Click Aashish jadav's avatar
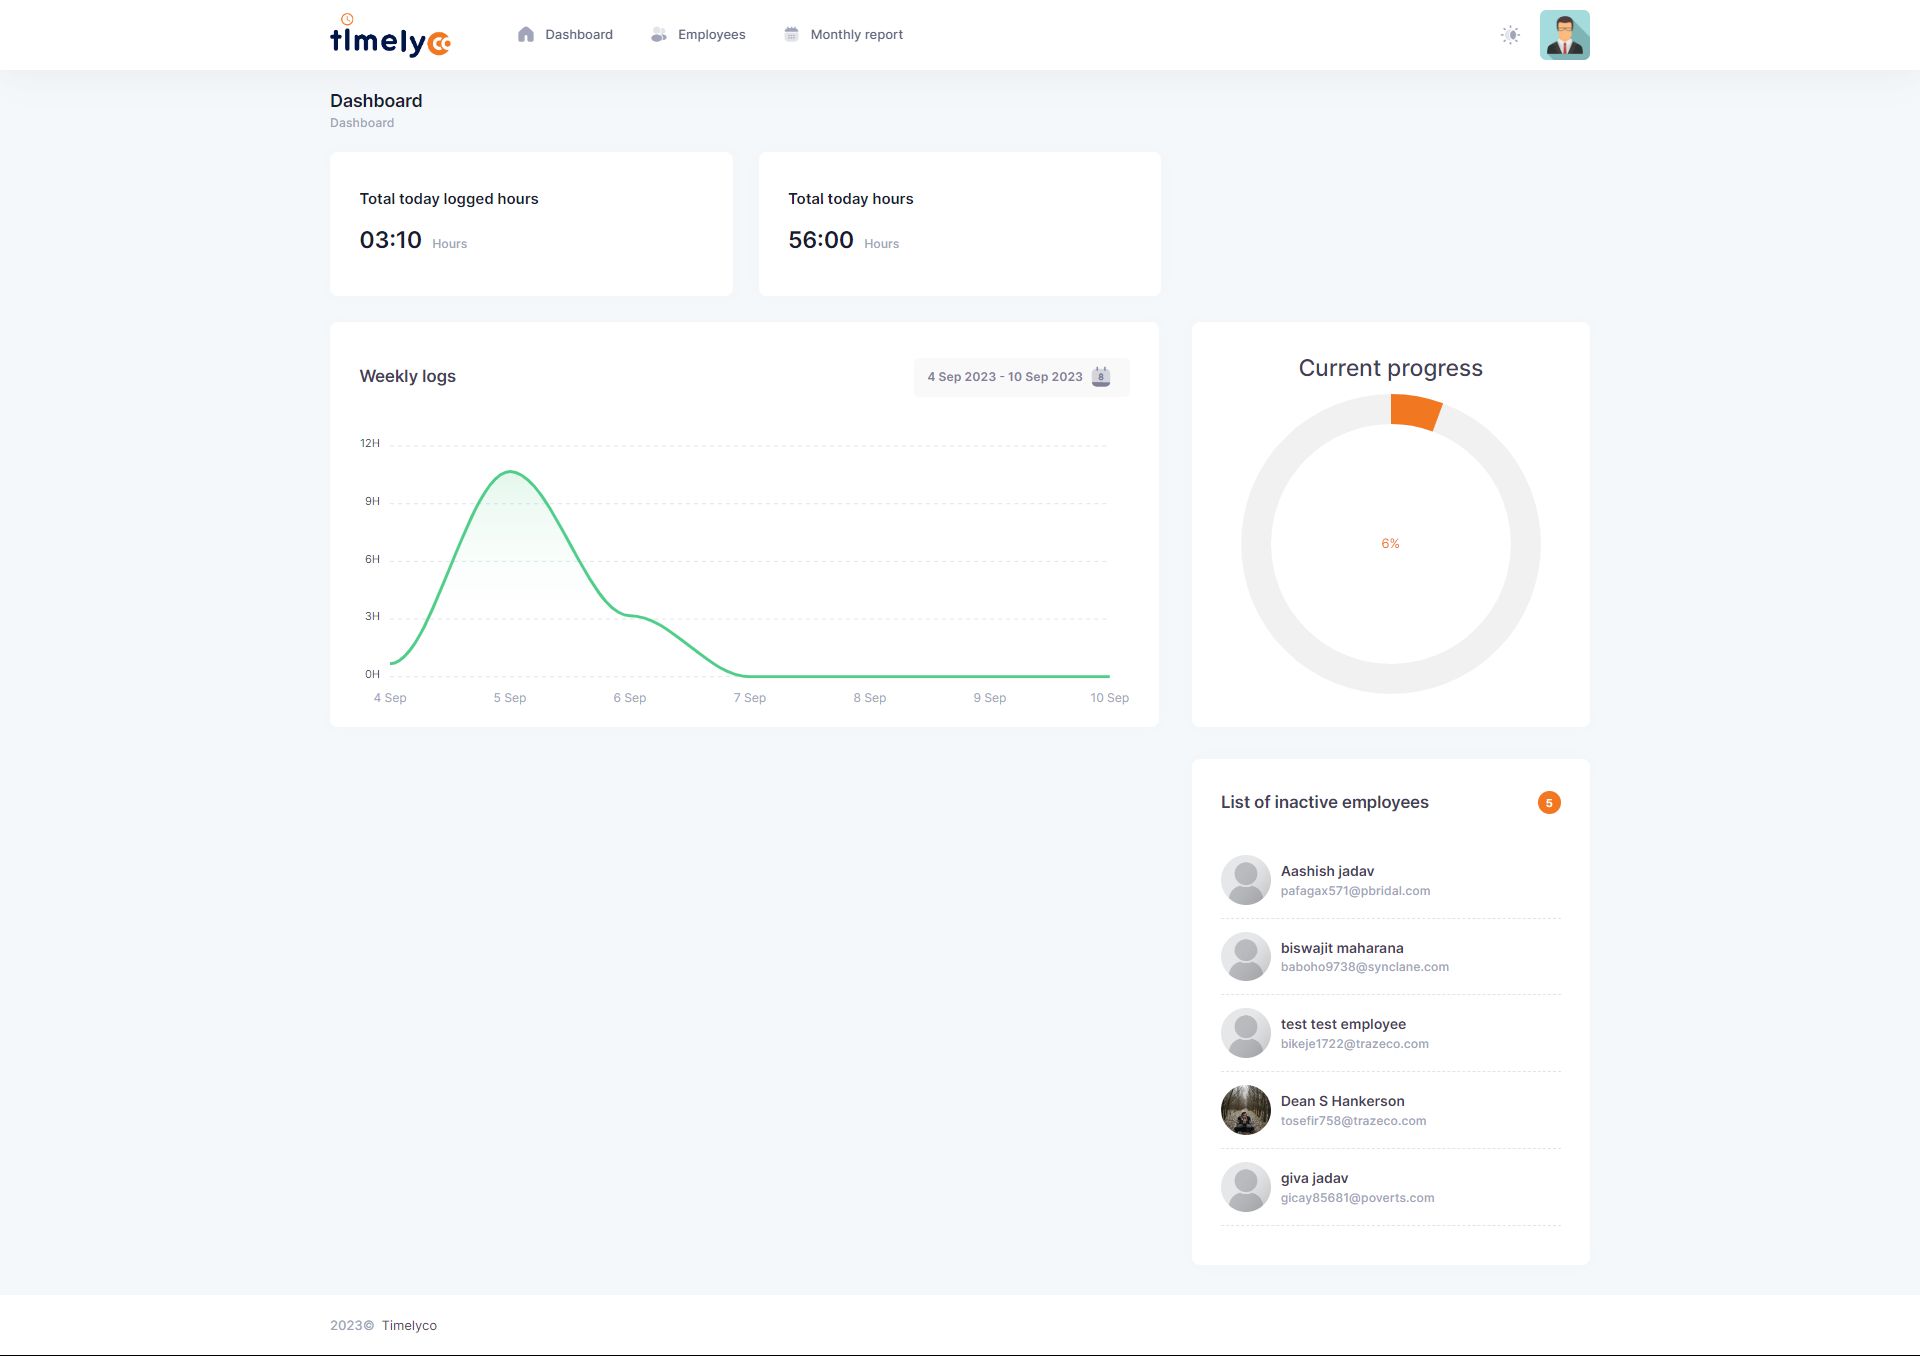 point(1245,880)
